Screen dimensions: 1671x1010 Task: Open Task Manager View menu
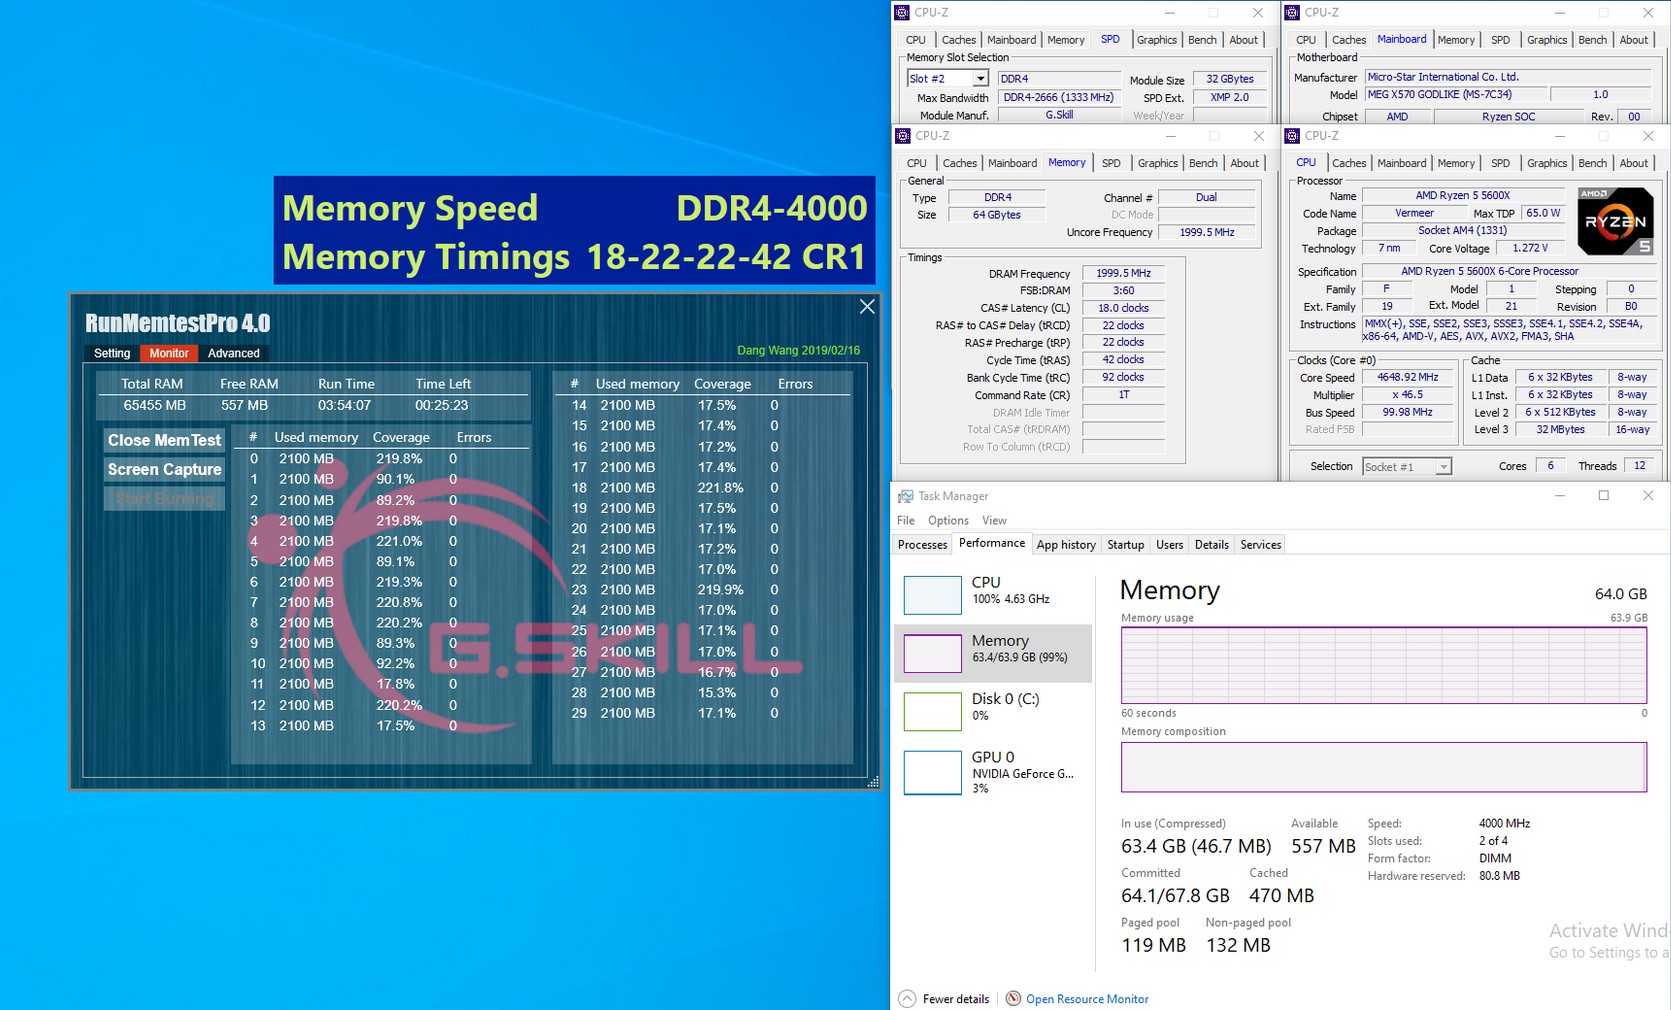tap(994, 520)
